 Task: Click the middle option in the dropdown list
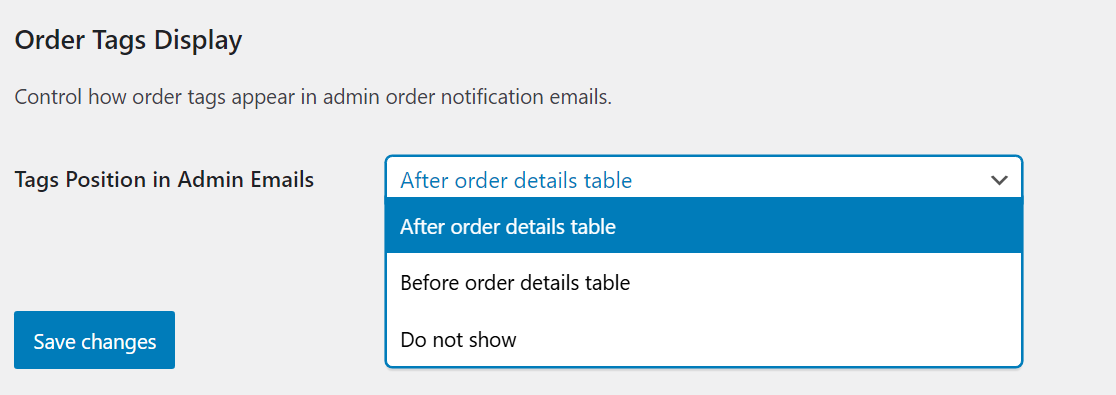(x=704, y=283)
